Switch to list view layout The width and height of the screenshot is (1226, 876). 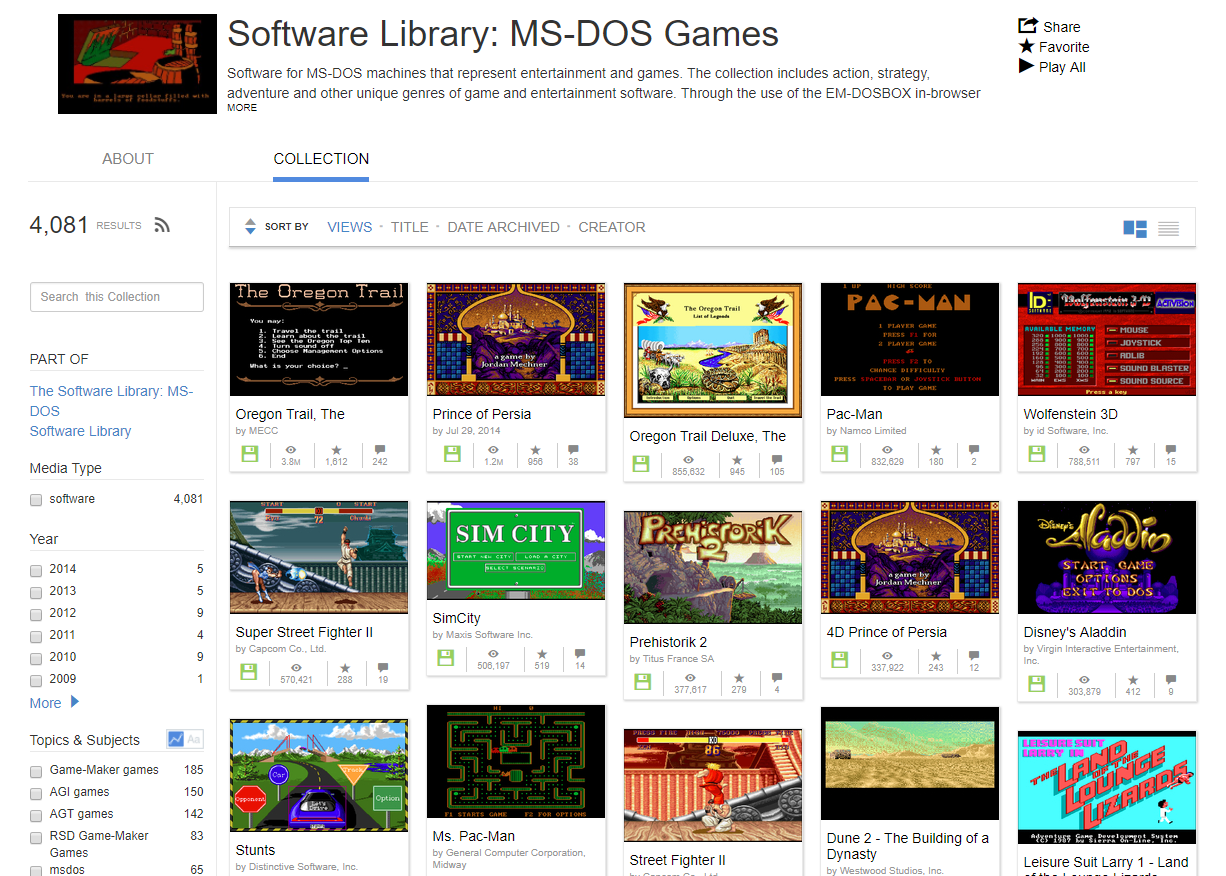pos(1168,228)
